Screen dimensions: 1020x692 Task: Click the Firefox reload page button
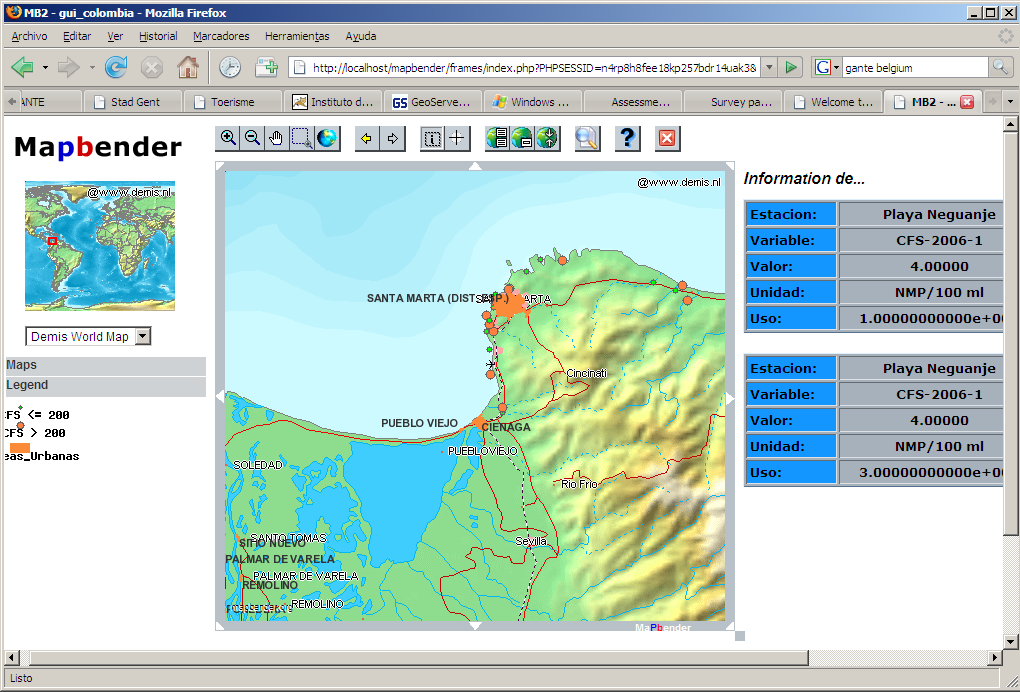click(x=116, y=67)
